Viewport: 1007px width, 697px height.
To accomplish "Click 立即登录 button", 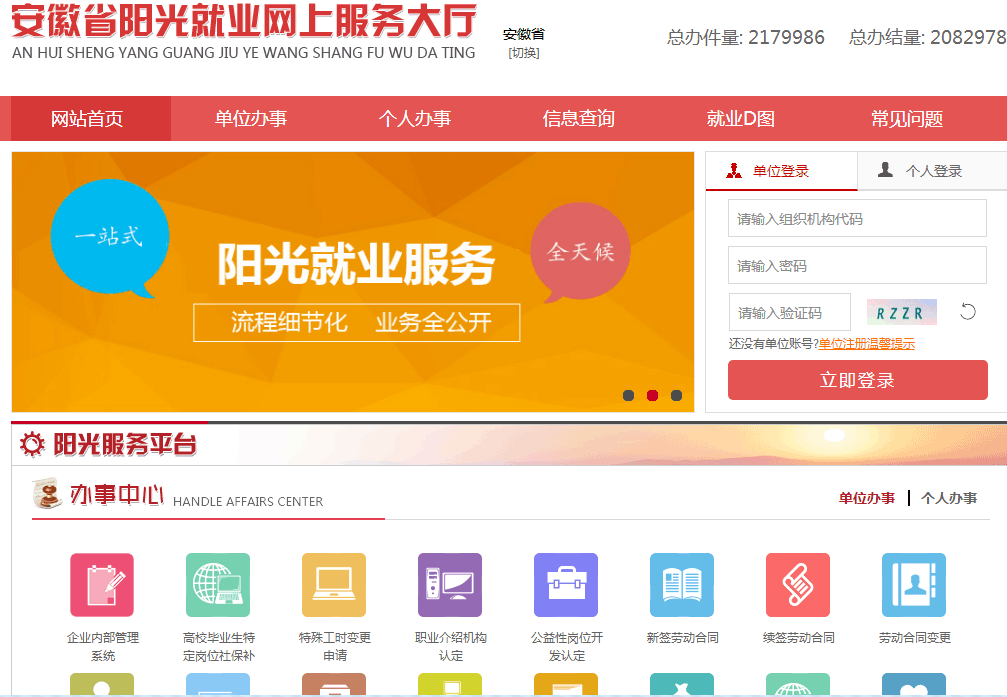I will coord(857,380).
